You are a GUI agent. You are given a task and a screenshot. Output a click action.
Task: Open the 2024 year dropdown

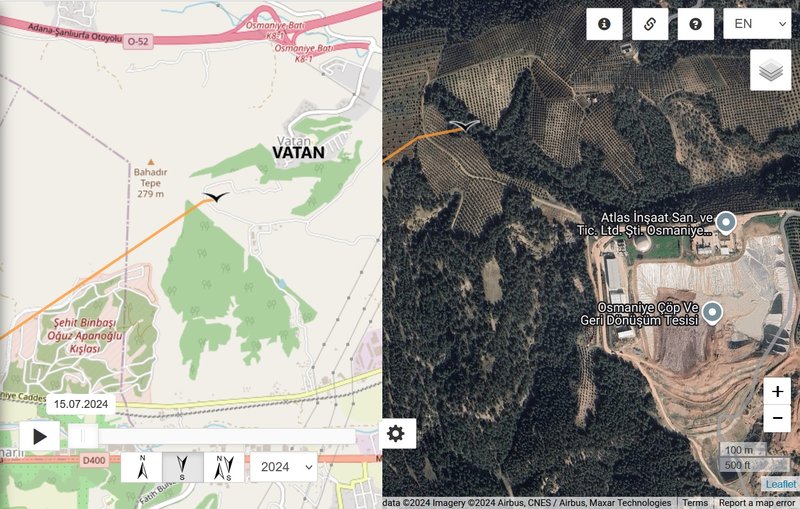pos(284,467)
